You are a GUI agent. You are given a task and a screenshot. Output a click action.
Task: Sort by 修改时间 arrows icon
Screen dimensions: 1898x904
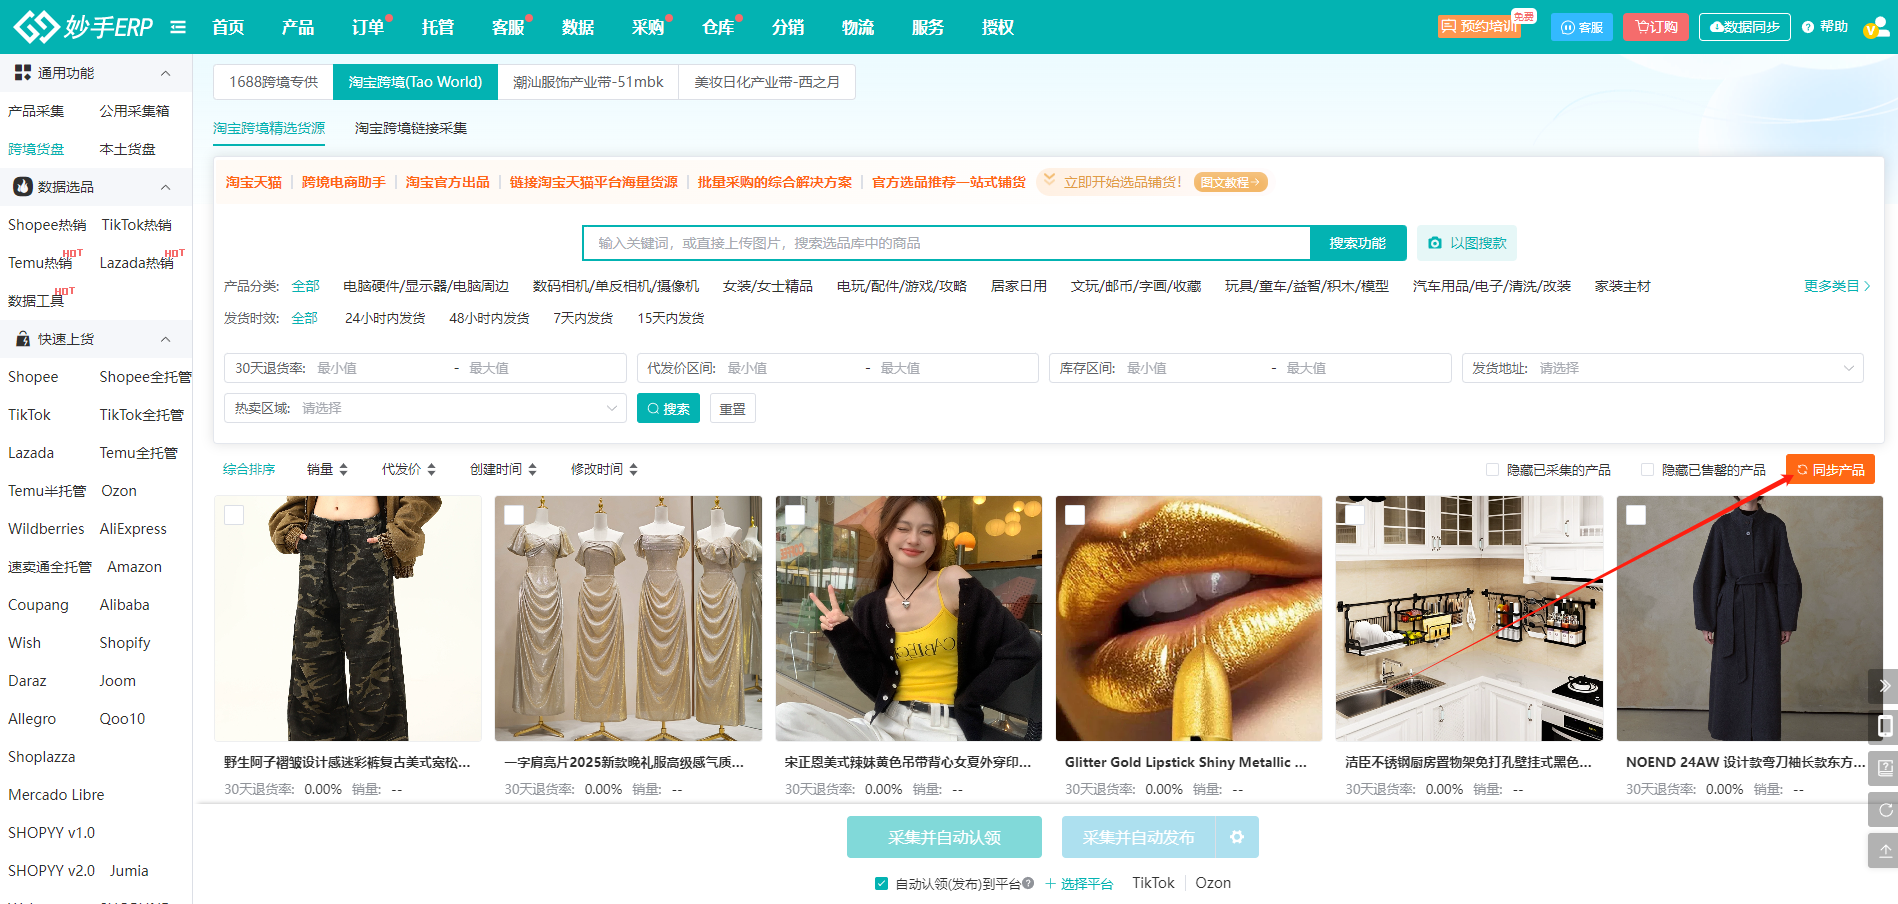pos(633,469)
